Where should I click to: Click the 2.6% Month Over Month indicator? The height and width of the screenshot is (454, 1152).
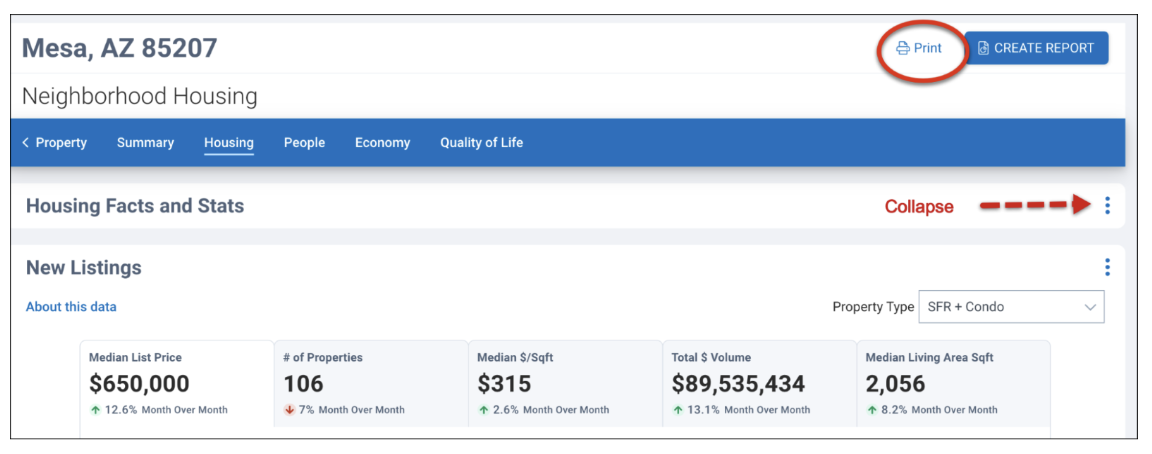tap(543, 410)
